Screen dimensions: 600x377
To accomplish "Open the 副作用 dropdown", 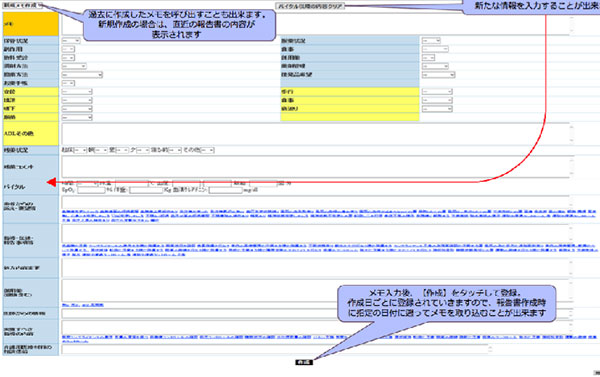I will [68, 49].
